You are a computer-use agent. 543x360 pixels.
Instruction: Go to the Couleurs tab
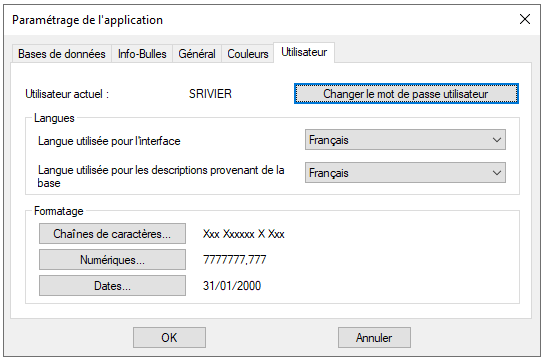(x=248, y=54)
